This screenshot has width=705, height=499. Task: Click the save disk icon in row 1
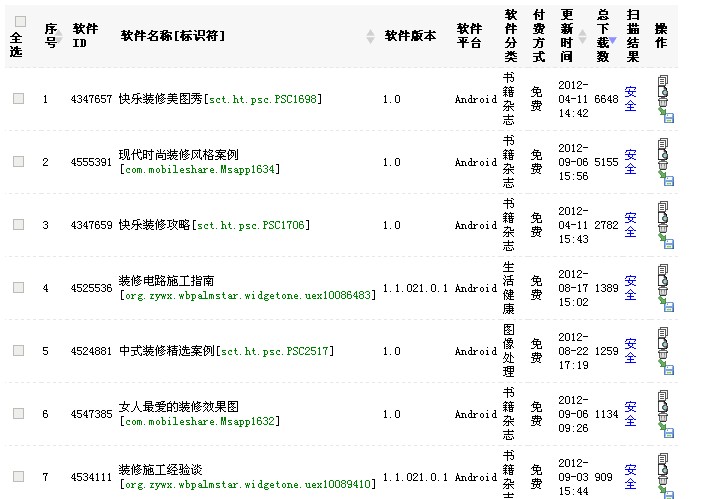click(668, 118)
